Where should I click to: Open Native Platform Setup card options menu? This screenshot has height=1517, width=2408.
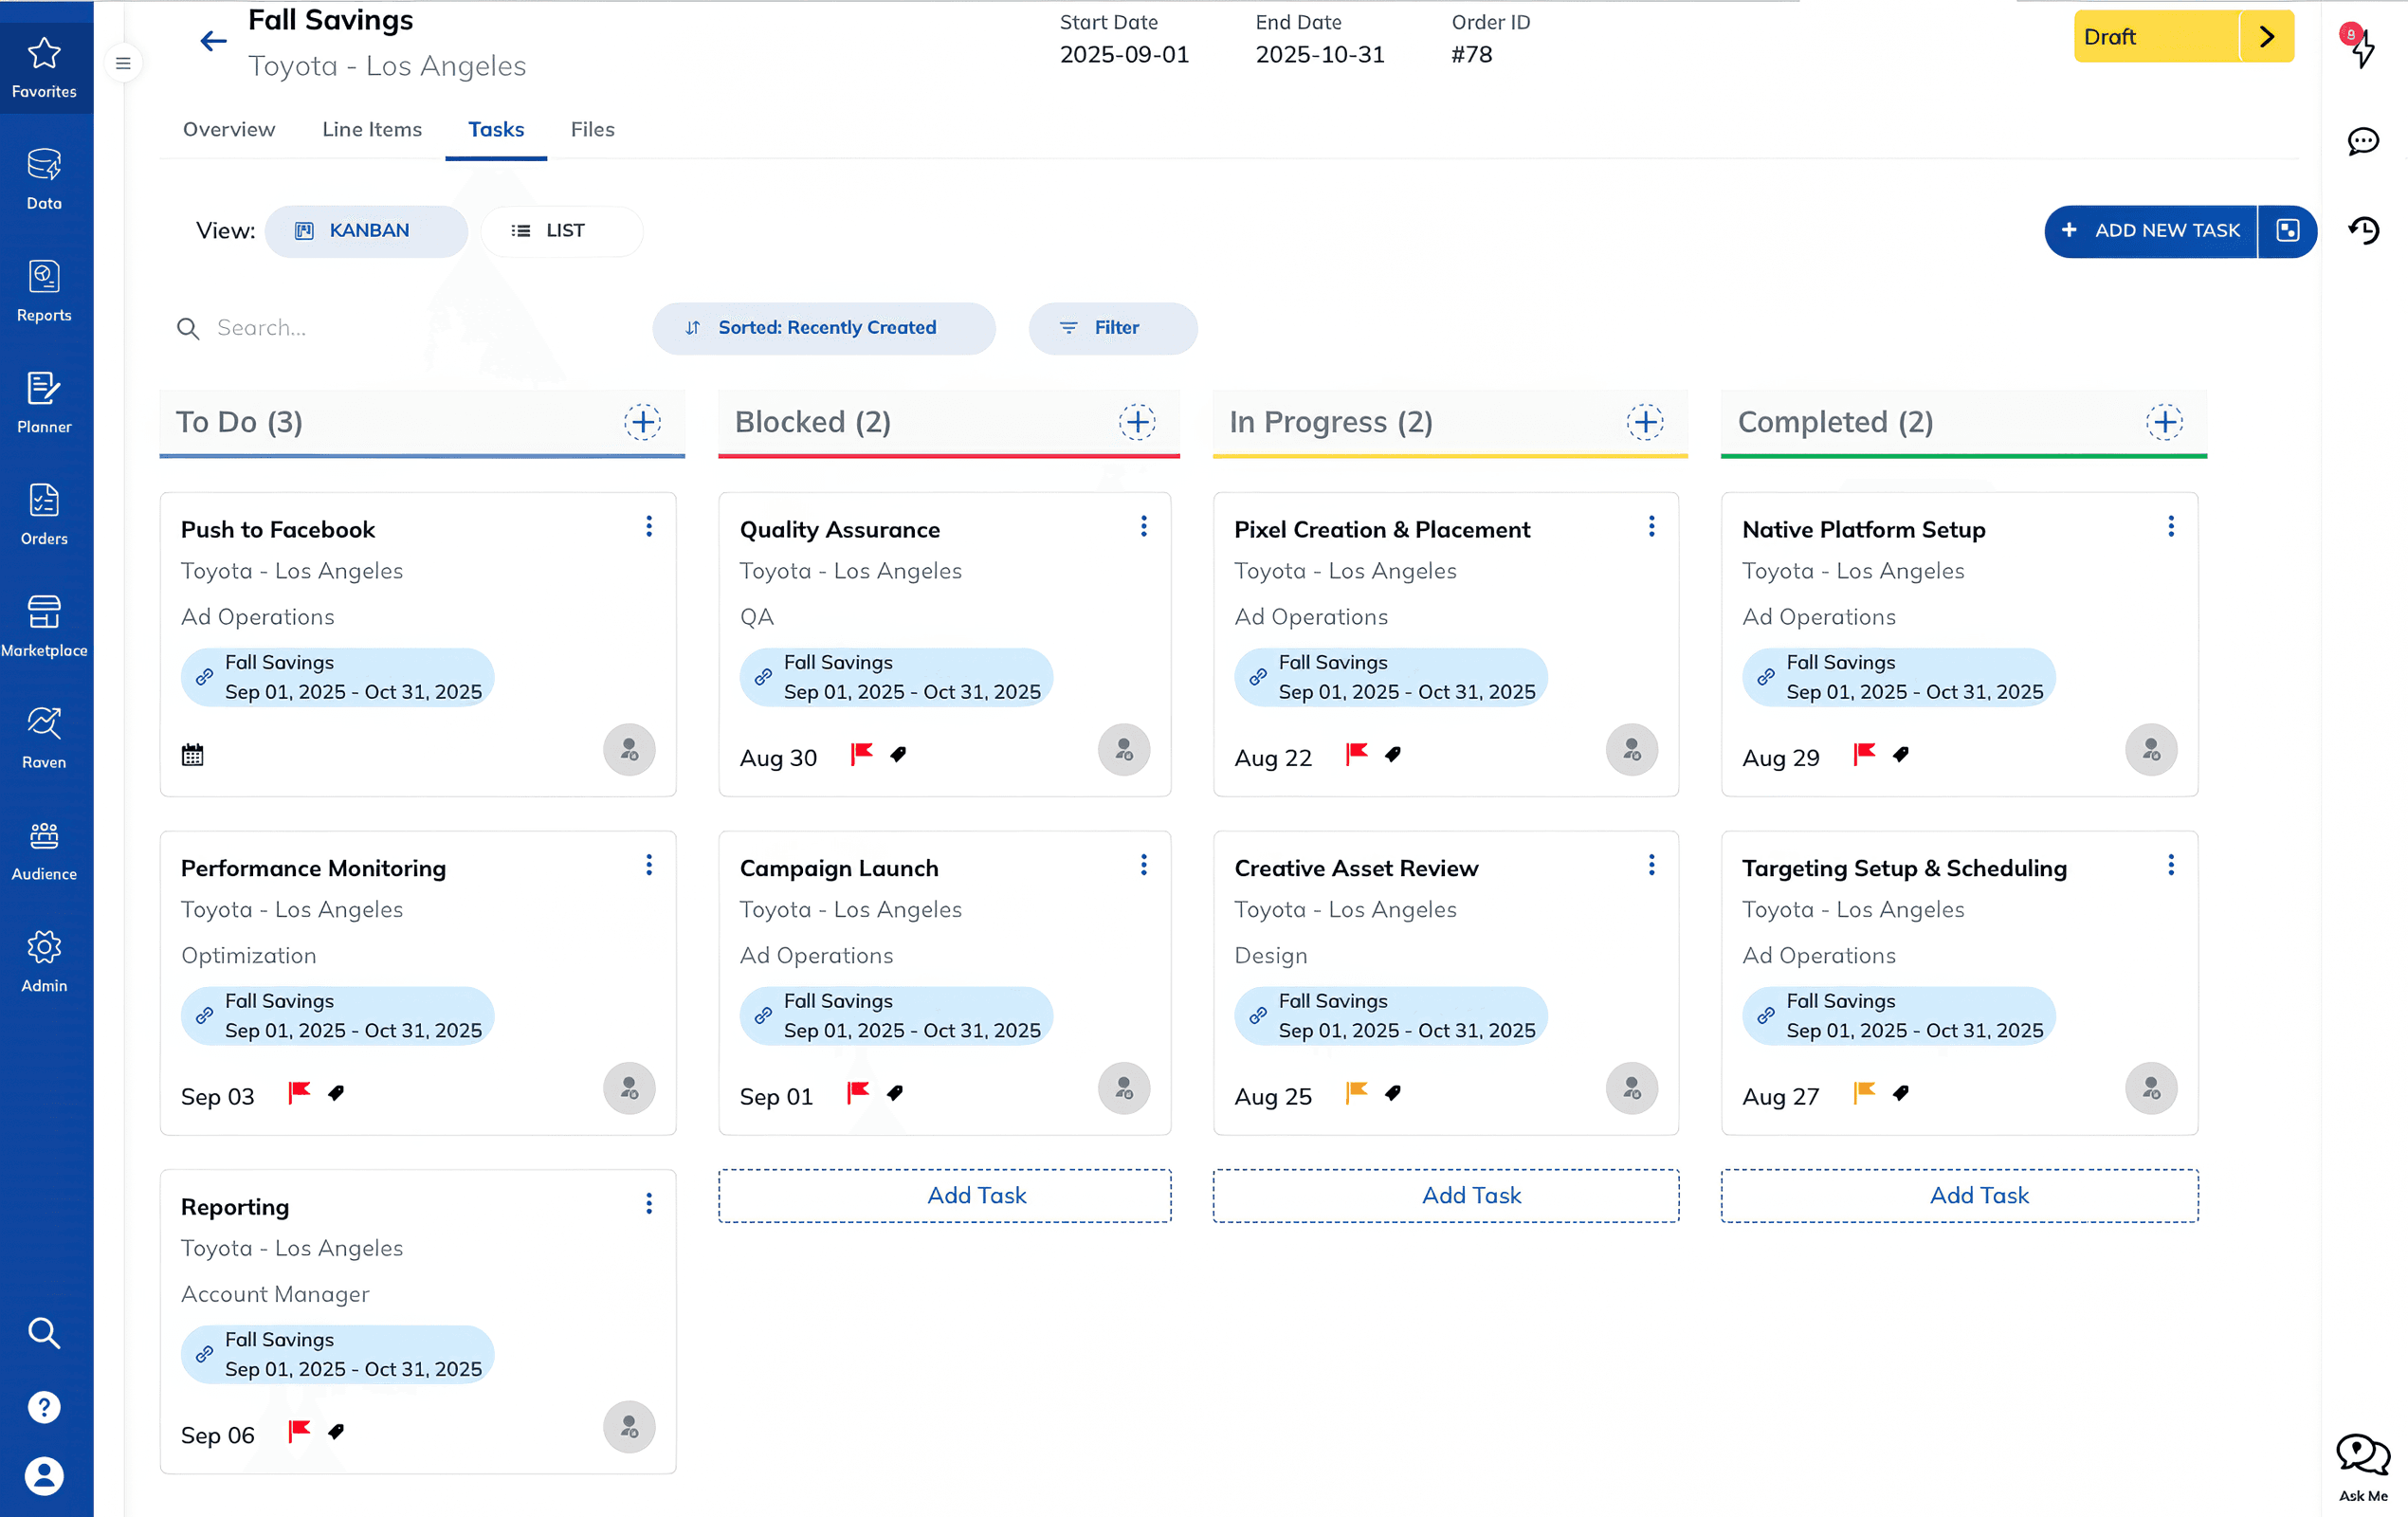[2171, 526]
